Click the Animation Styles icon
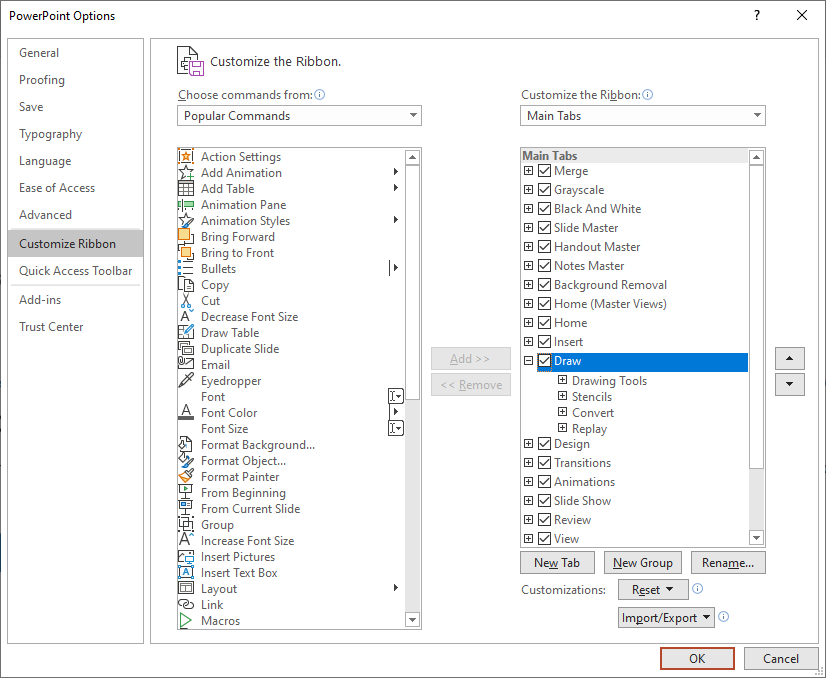The height and width of the screenshot is (678, 826). (185, 221)
